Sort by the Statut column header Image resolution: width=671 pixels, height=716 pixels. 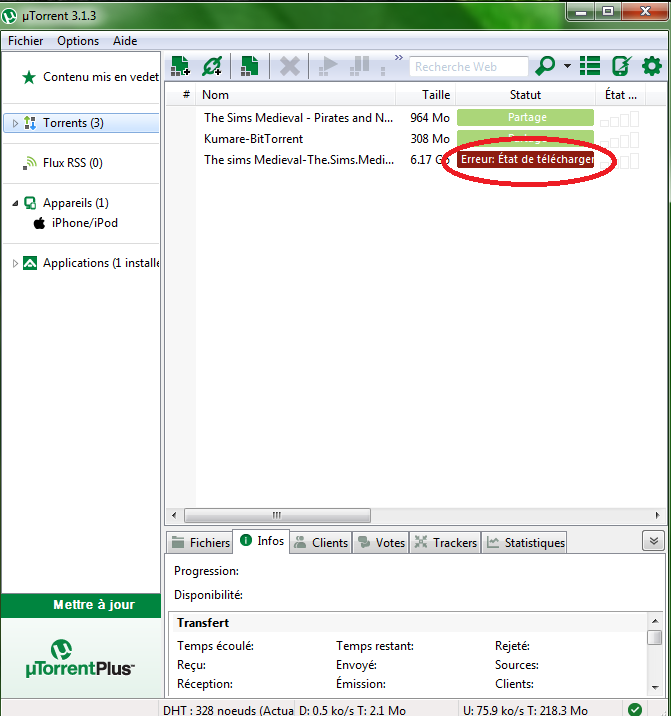(525, 95)
